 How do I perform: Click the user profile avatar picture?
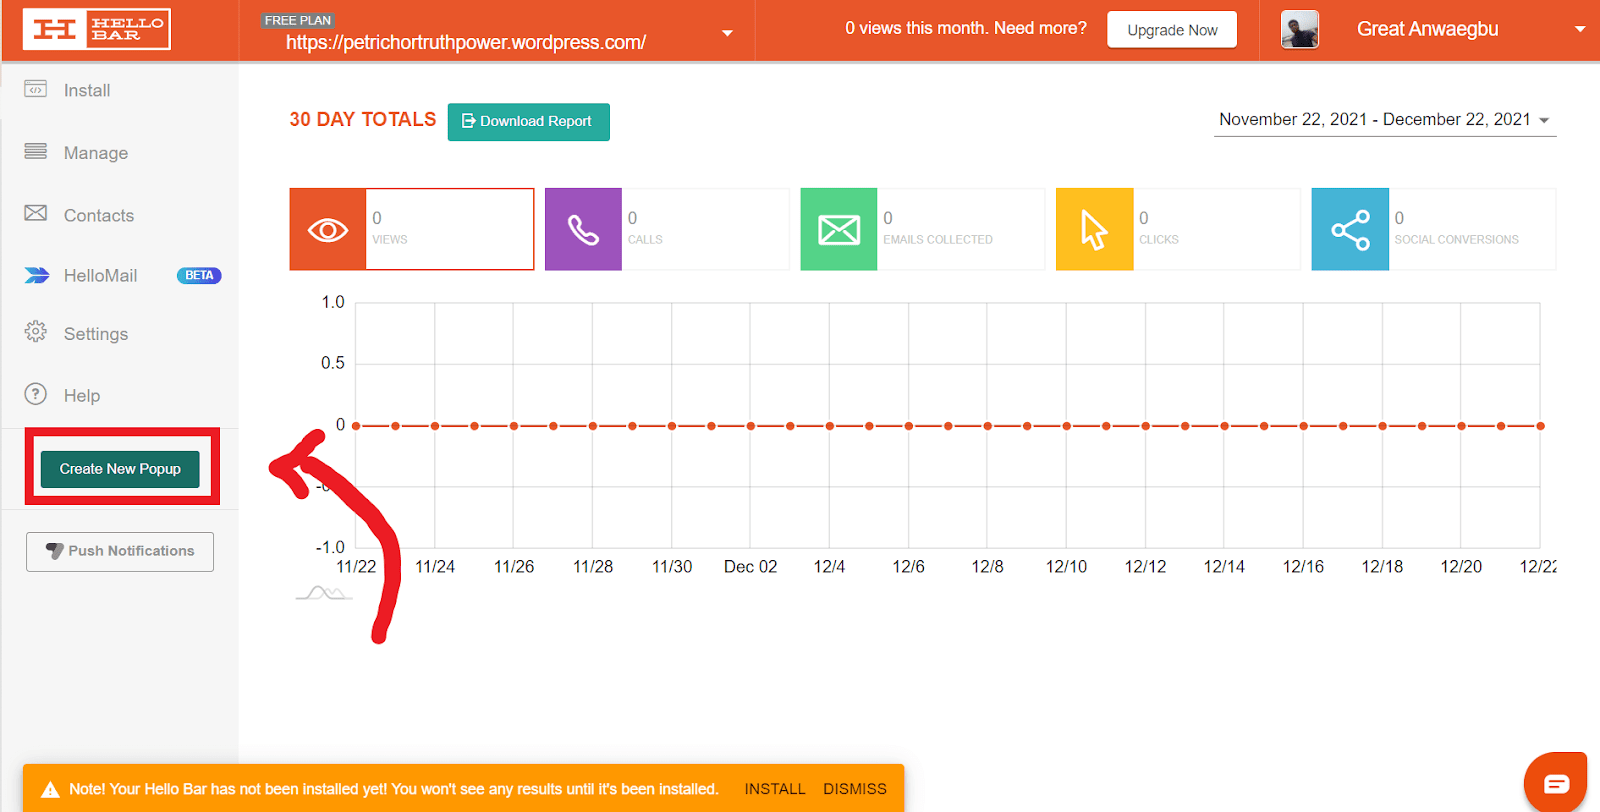1300,30
